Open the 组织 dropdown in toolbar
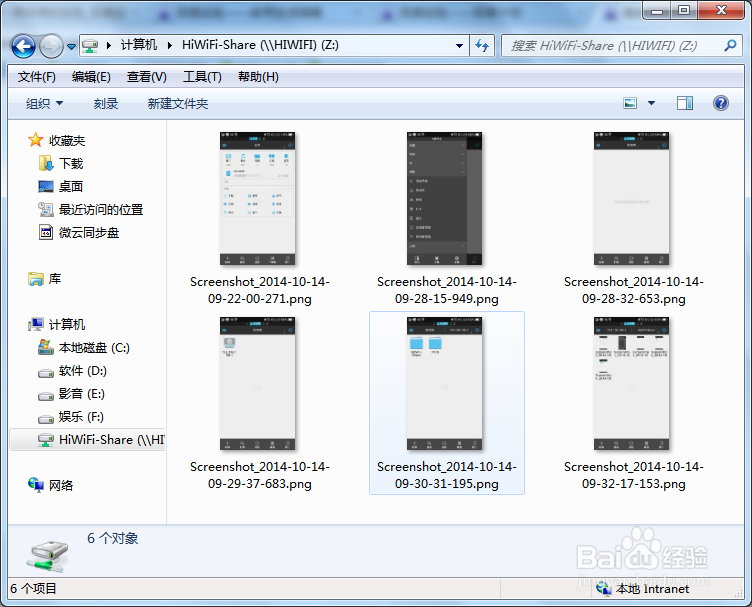Image resolution: width=752 pixels, height=607 pixels. pyautogui.click(x=44, y=104)
